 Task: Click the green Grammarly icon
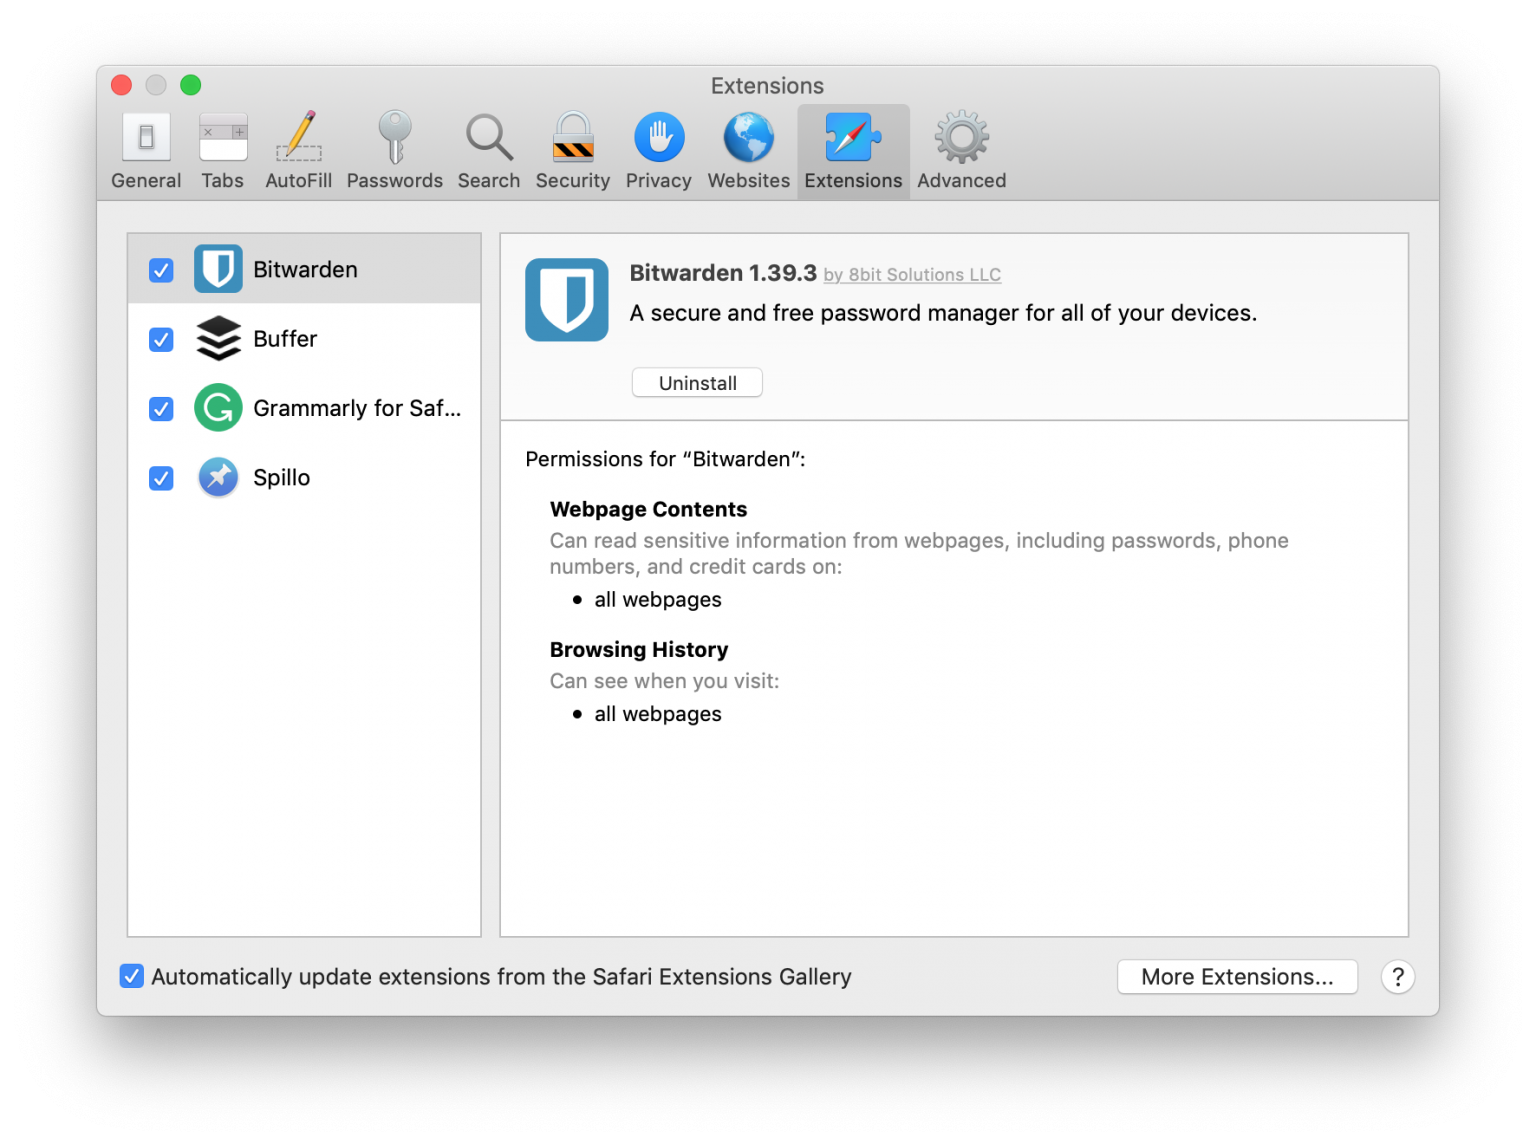218,408
